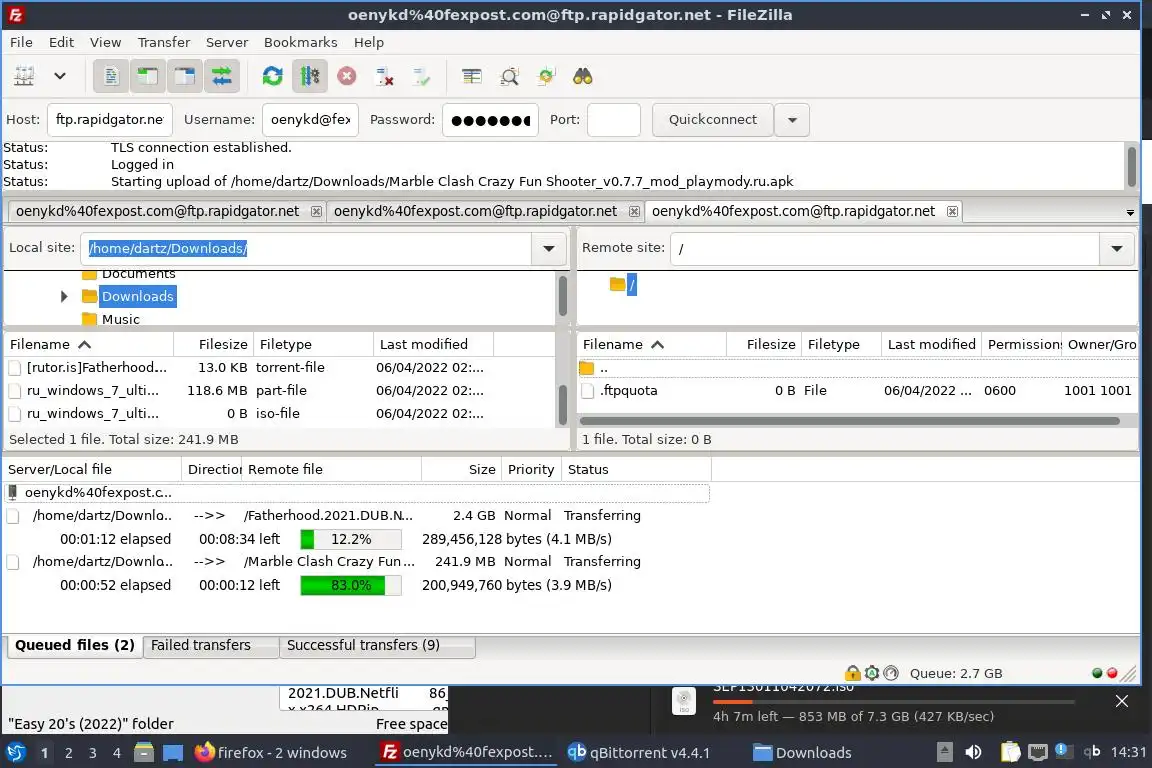
Task: Open the directory listing filters dialog
Action: [472, 76]
